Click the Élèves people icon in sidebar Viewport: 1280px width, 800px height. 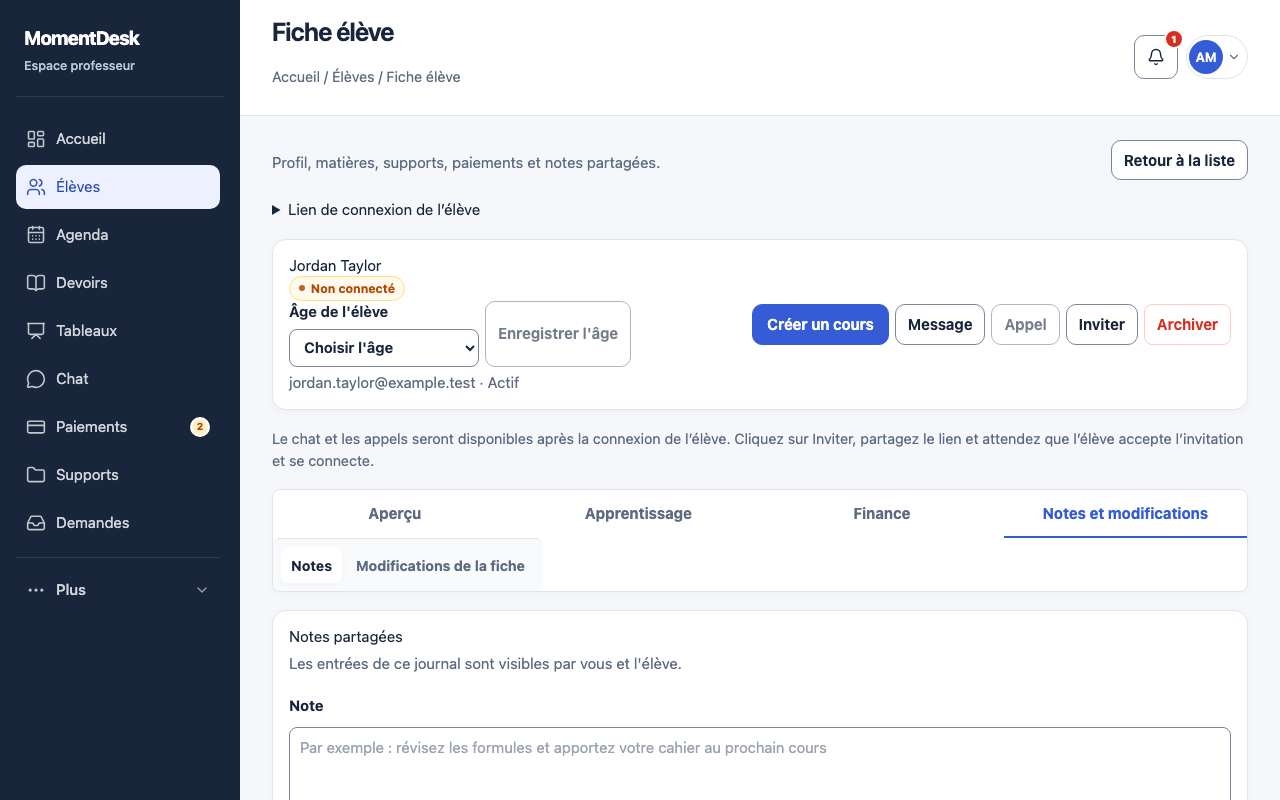[x=36, y=187]
